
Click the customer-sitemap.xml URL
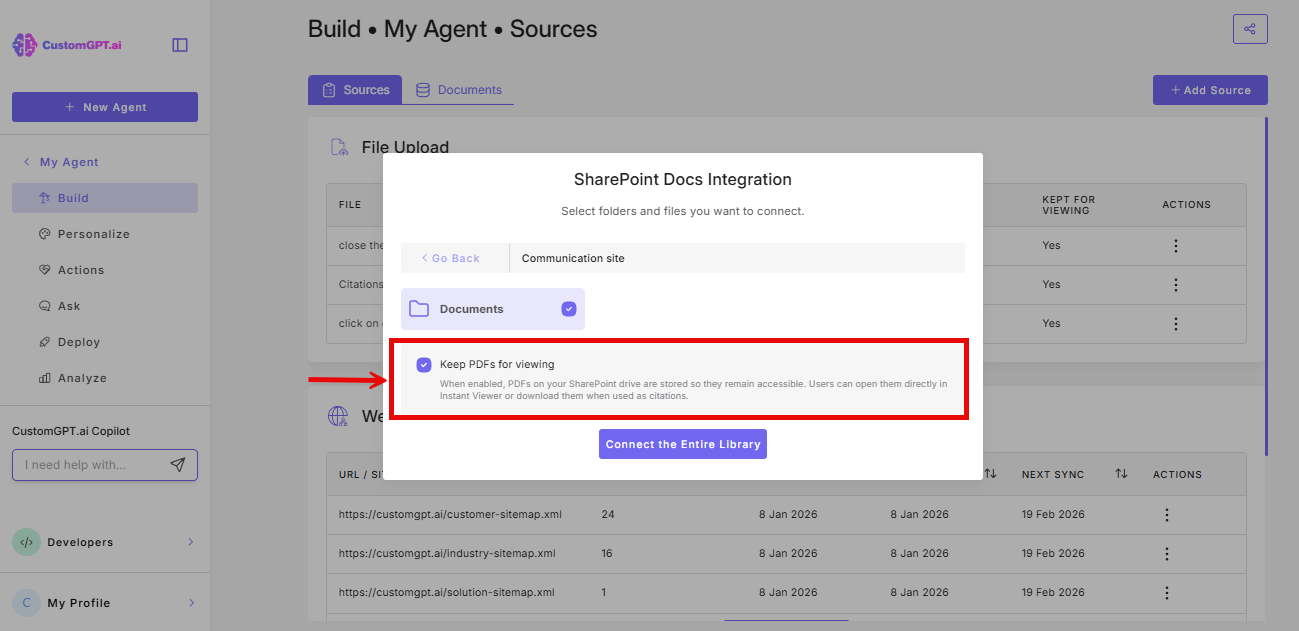[450, 515]
